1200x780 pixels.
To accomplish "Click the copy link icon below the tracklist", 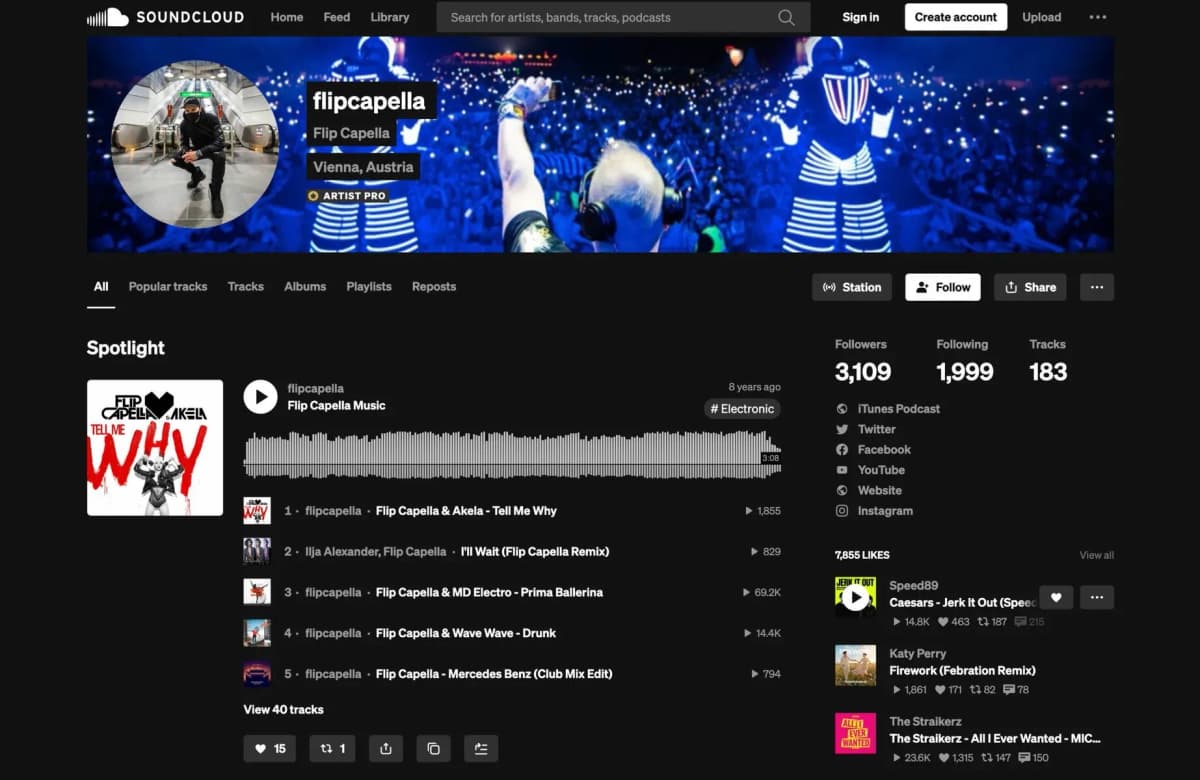I will tap(433, 748).
